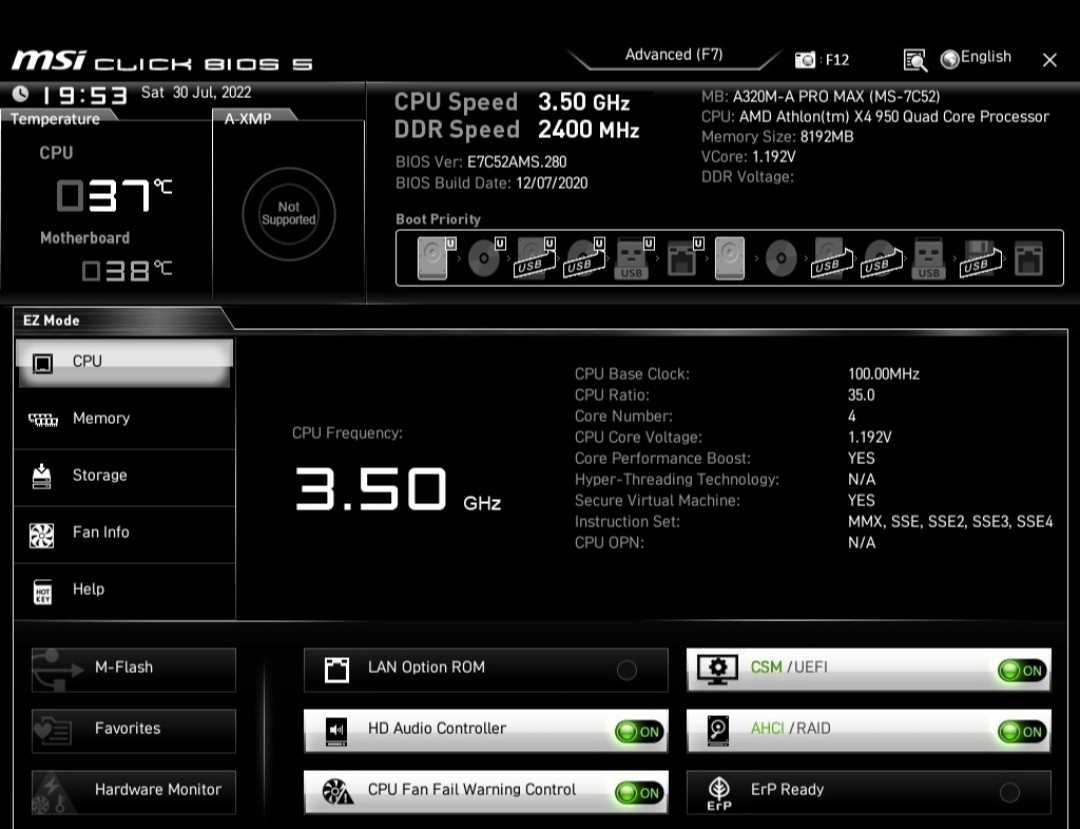
Task: Open the BIOS search magnifier icon
Action: [915, 60]
